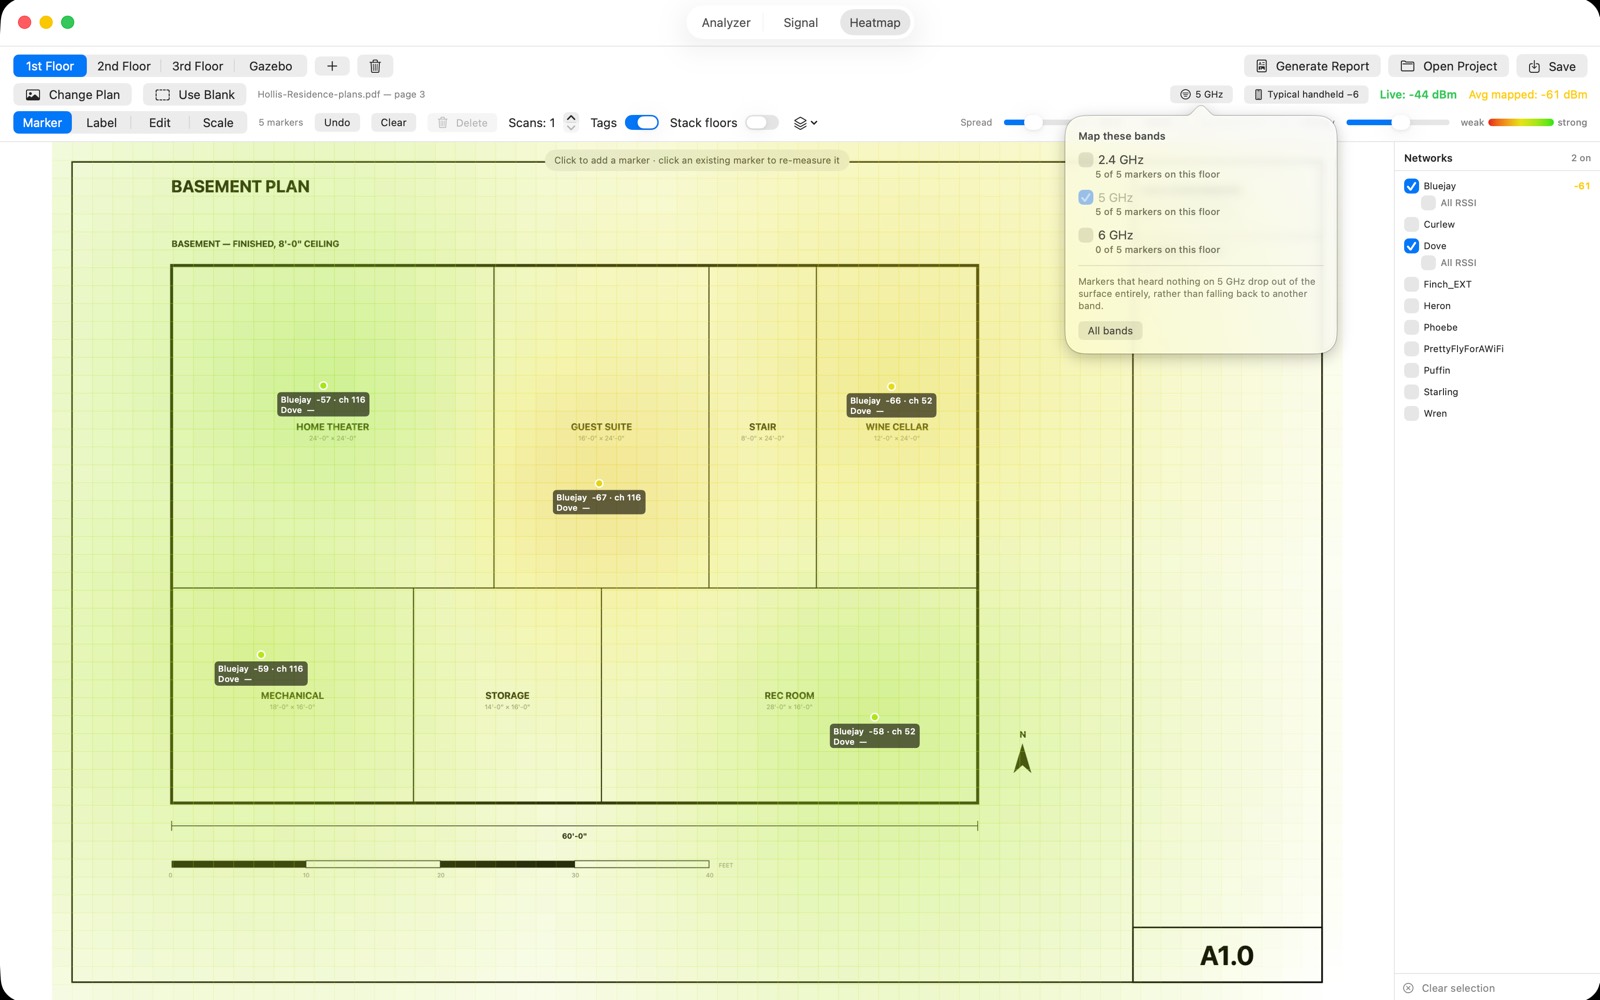This screenshot has width=1600, height=1000.
Task: Click the All bands button
Action: (1110, 331)
